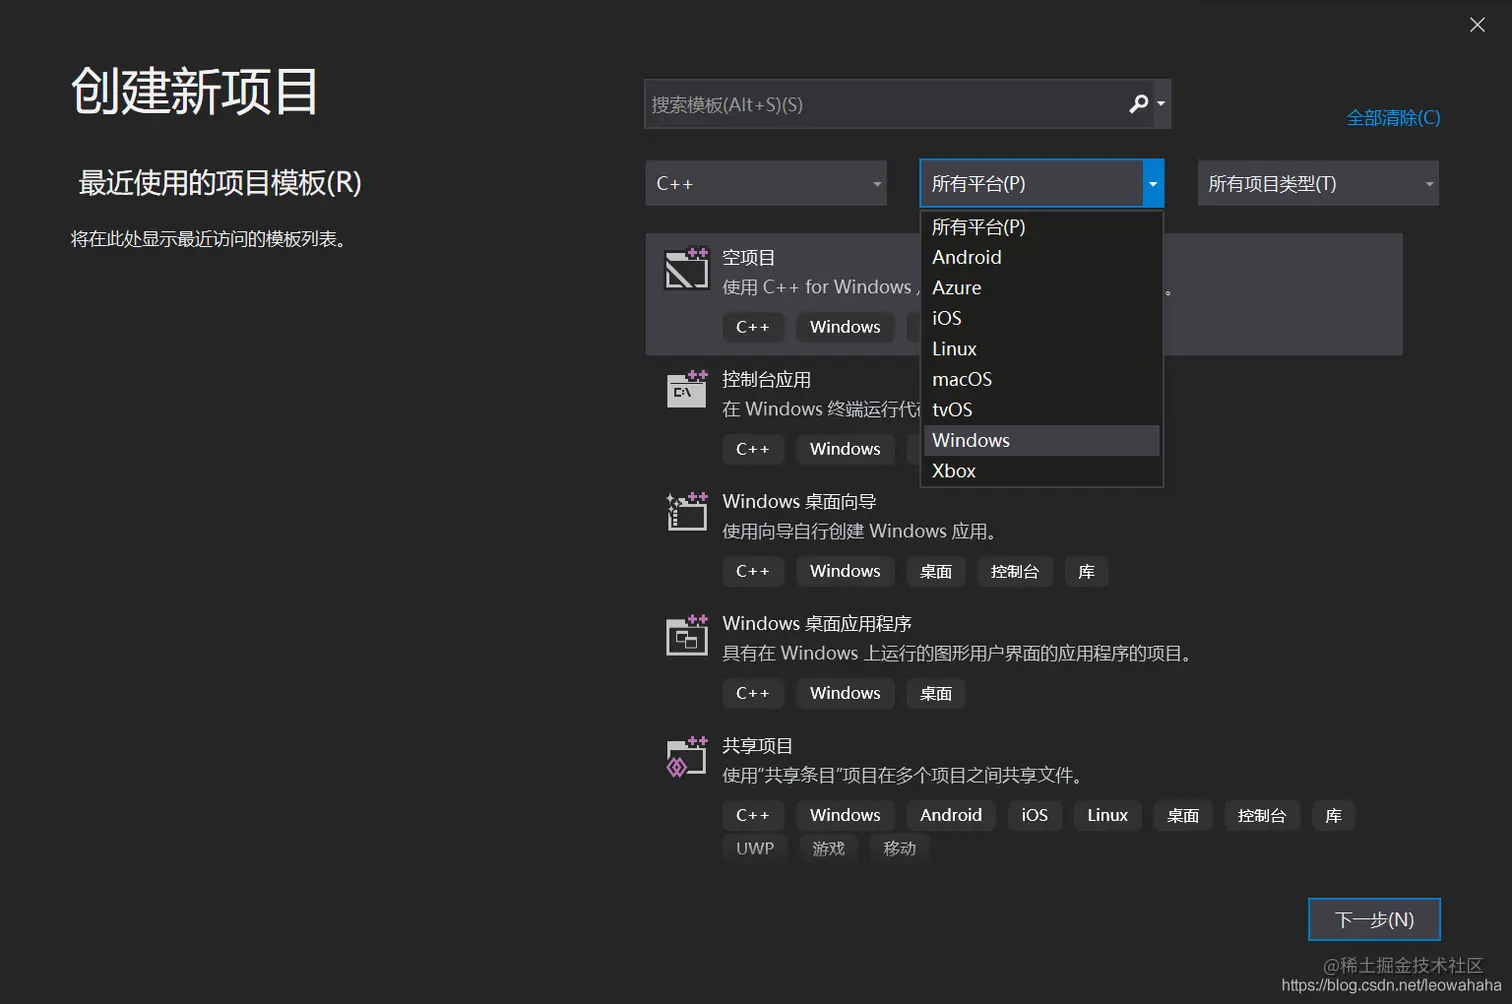Click the 共享项目 (Shared Project) template icon

(686, 757)
